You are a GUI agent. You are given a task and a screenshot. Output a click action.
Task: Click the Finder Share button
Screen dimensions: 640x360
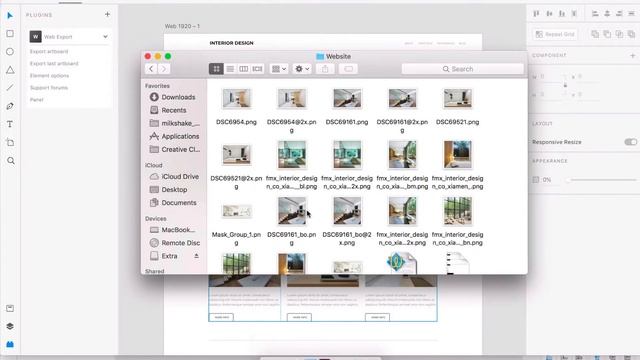[x=325, y=69]
